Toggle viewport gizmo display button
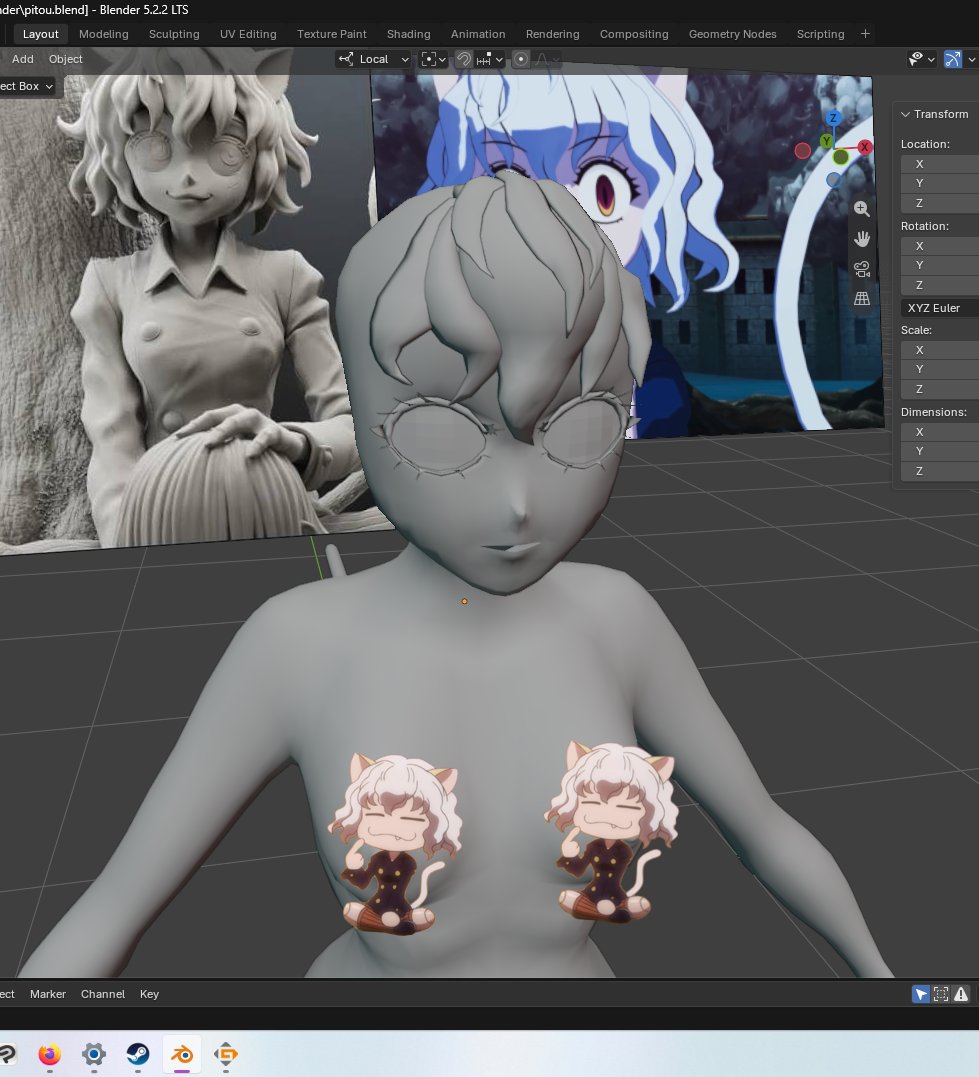The height and width of the screenshot is (1077, 979). 953,59
